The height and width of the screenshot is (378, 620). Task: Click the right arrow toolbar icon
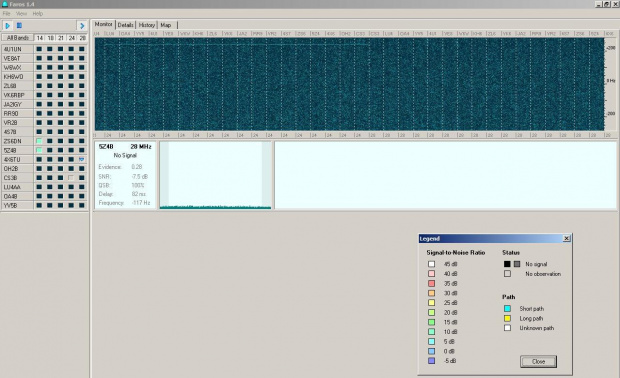[82, 26]
